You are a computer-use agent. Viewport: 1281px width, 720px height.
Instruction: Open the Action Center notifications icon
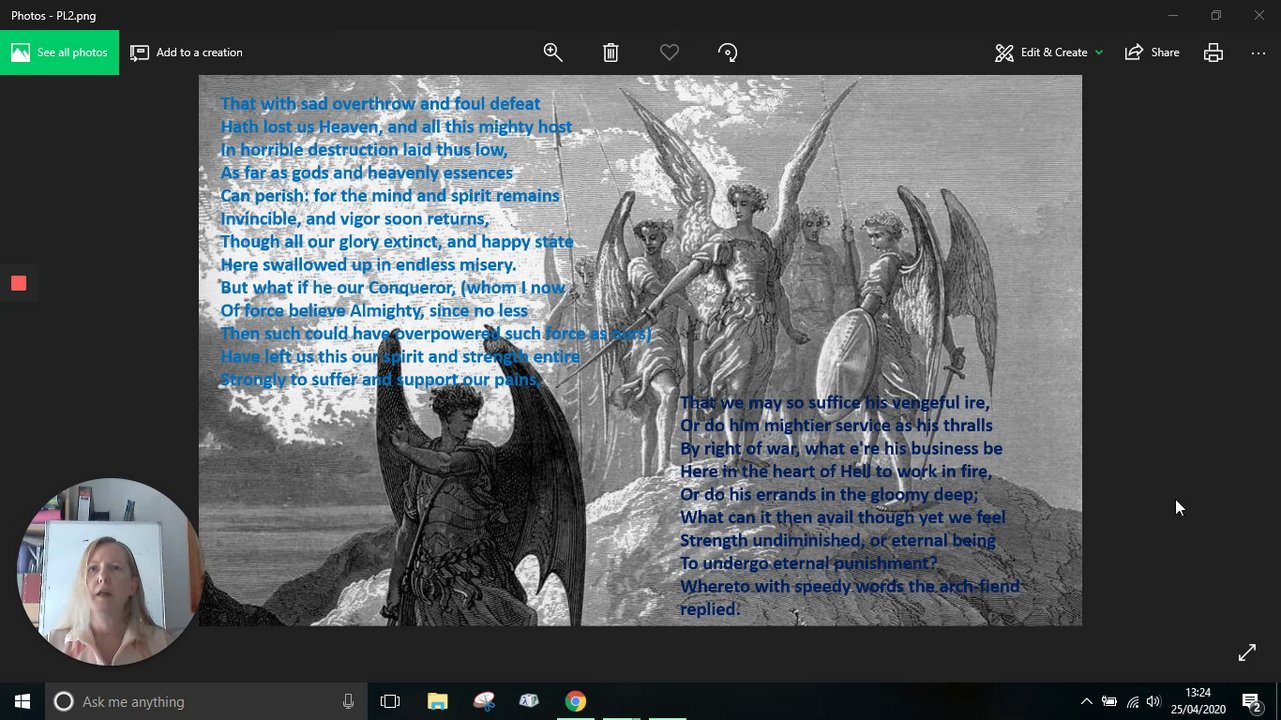coord(1250,701)
